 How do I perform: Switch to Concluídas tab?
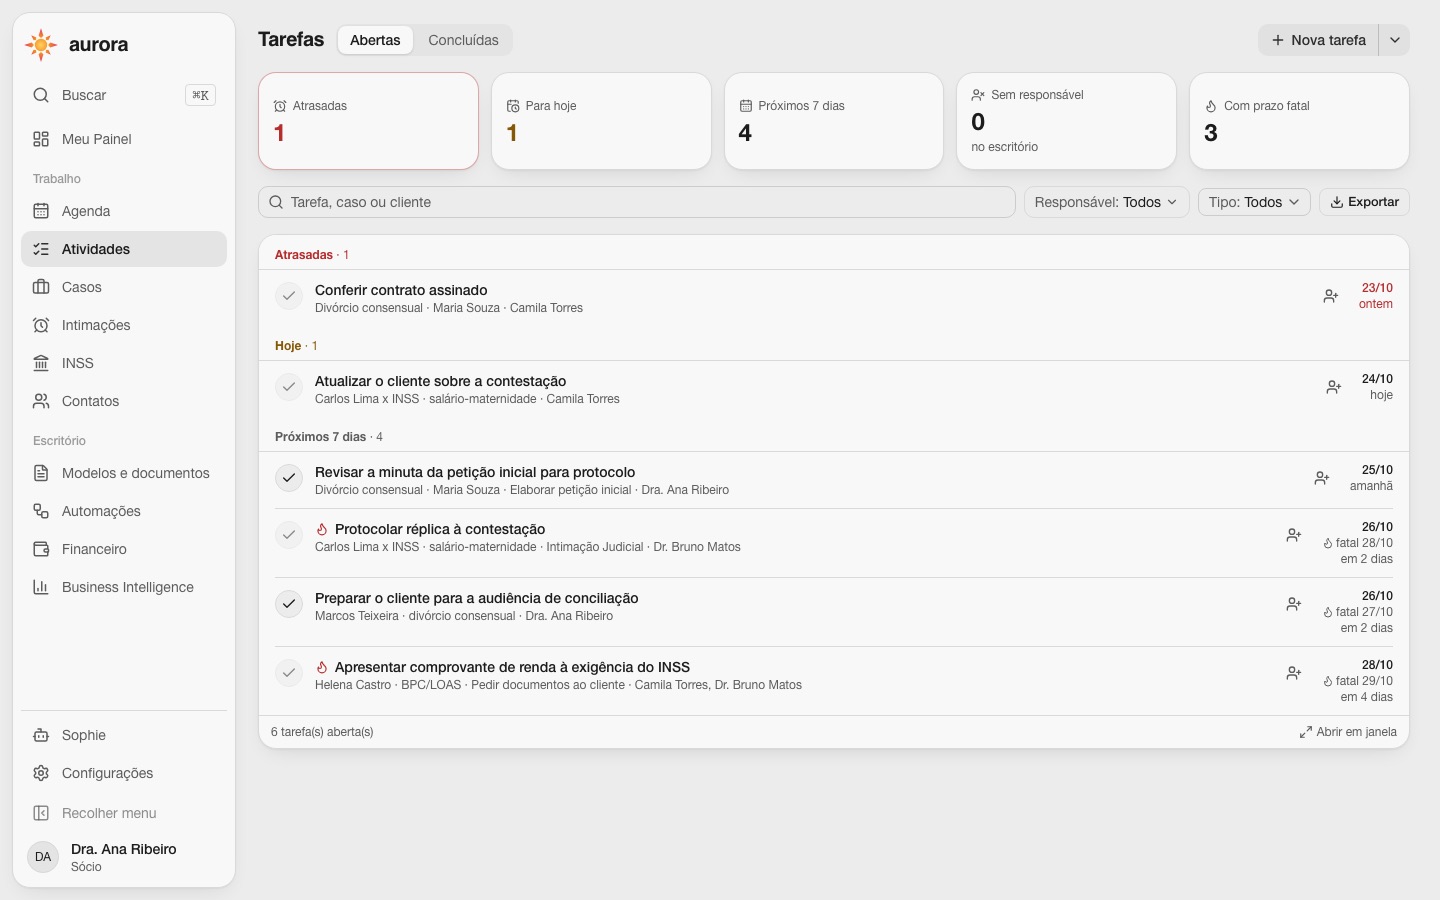463,40
